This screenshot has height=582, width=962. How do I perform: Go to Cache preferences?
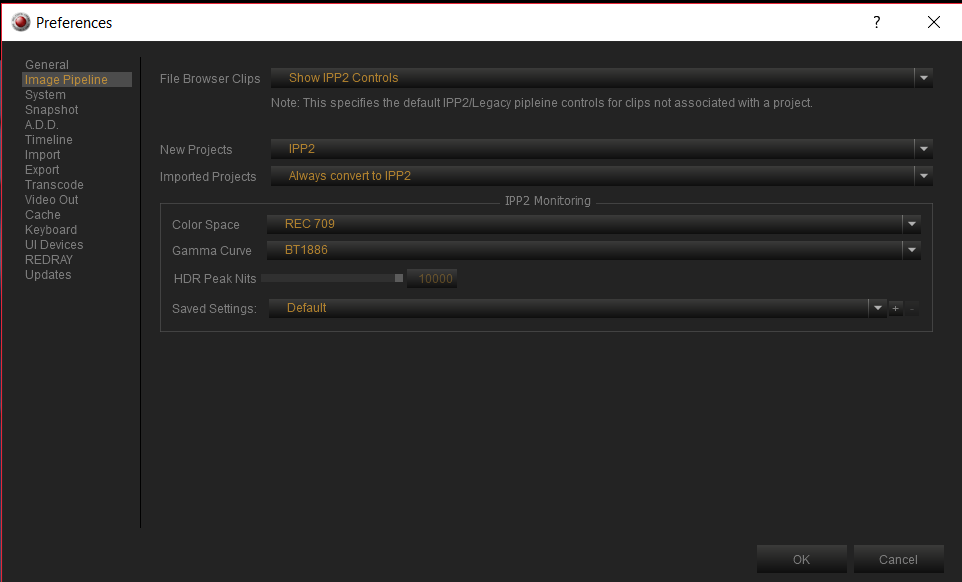point(42,215)
